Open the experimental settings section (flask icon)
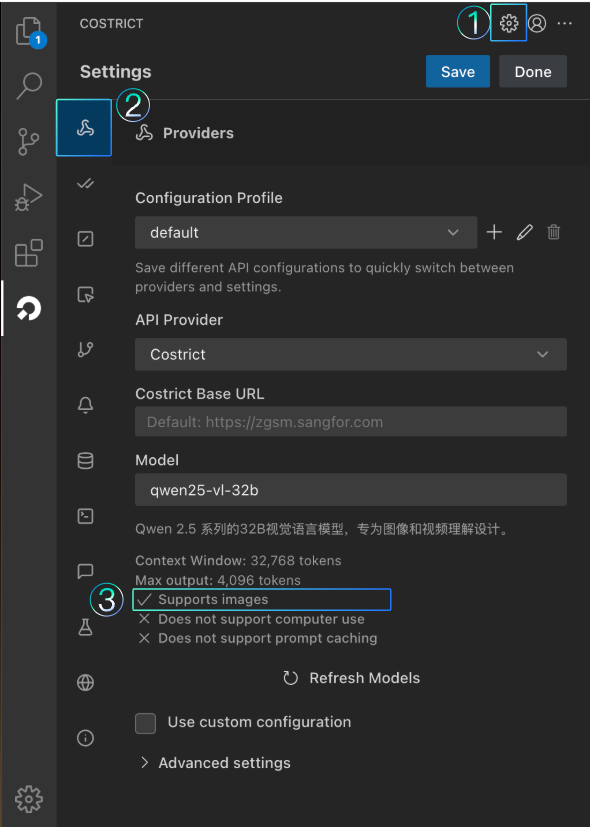This screenshot has width=590, height=827. (x=84, y=626)
